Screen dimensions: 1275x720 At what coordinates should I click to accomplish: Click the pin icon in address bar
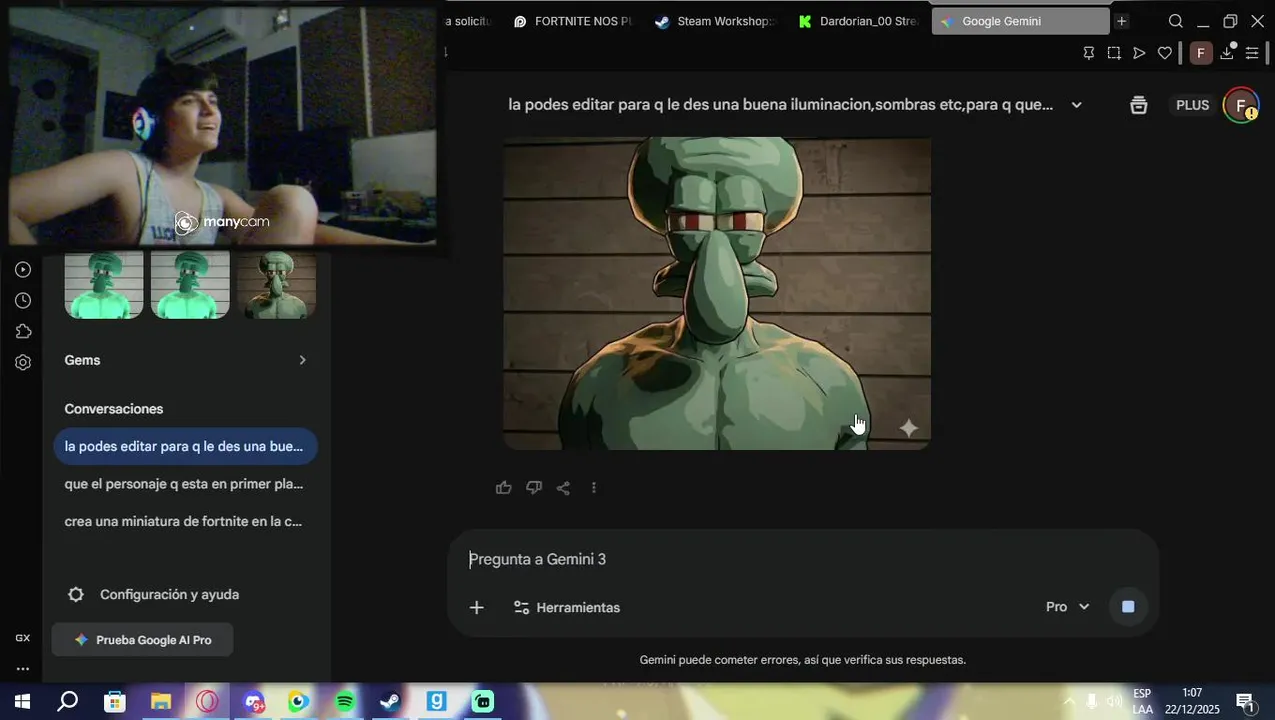pos(1089,53)
